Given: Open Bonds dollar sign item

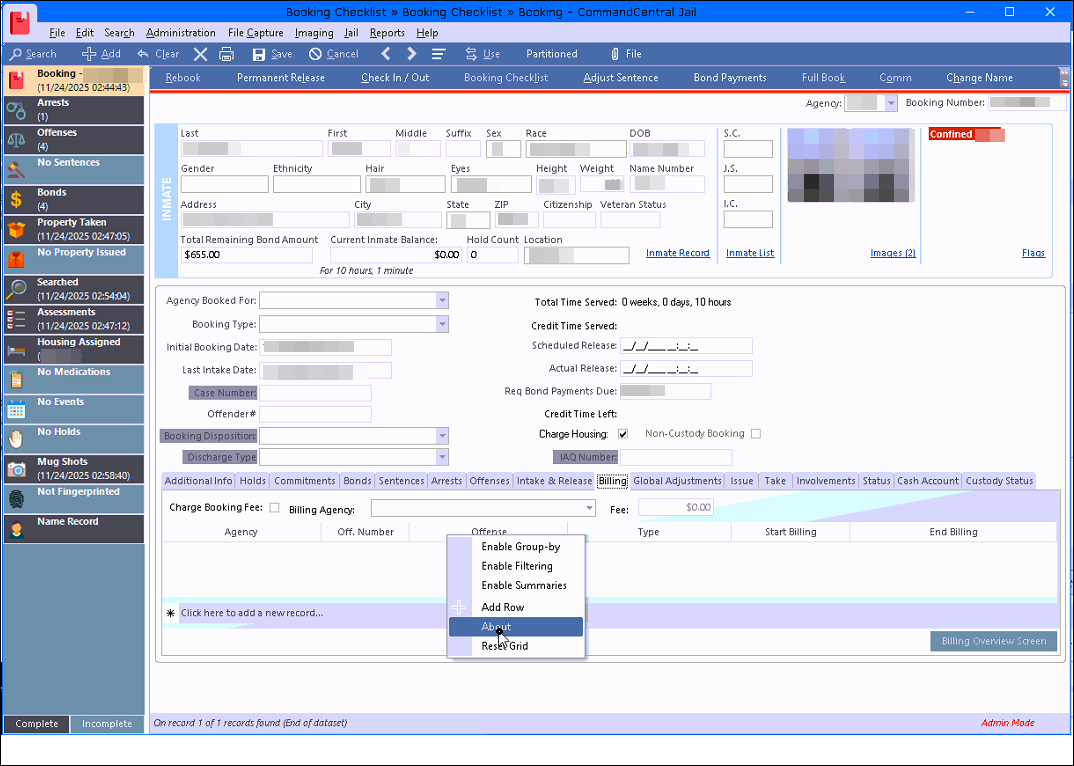Looking at the screenshot, I should pyautogui.click(x=74, y=199).
